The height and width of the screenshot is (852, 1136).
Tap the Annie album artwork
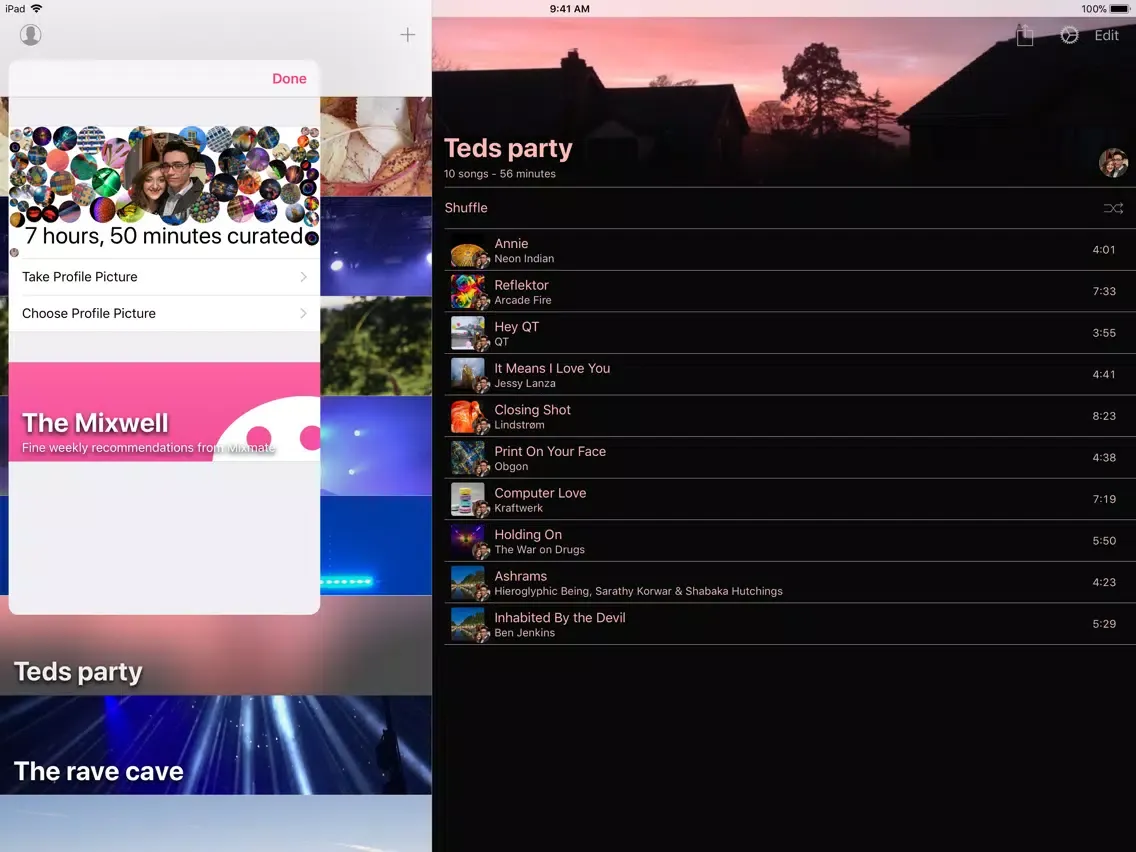[467, 251]
